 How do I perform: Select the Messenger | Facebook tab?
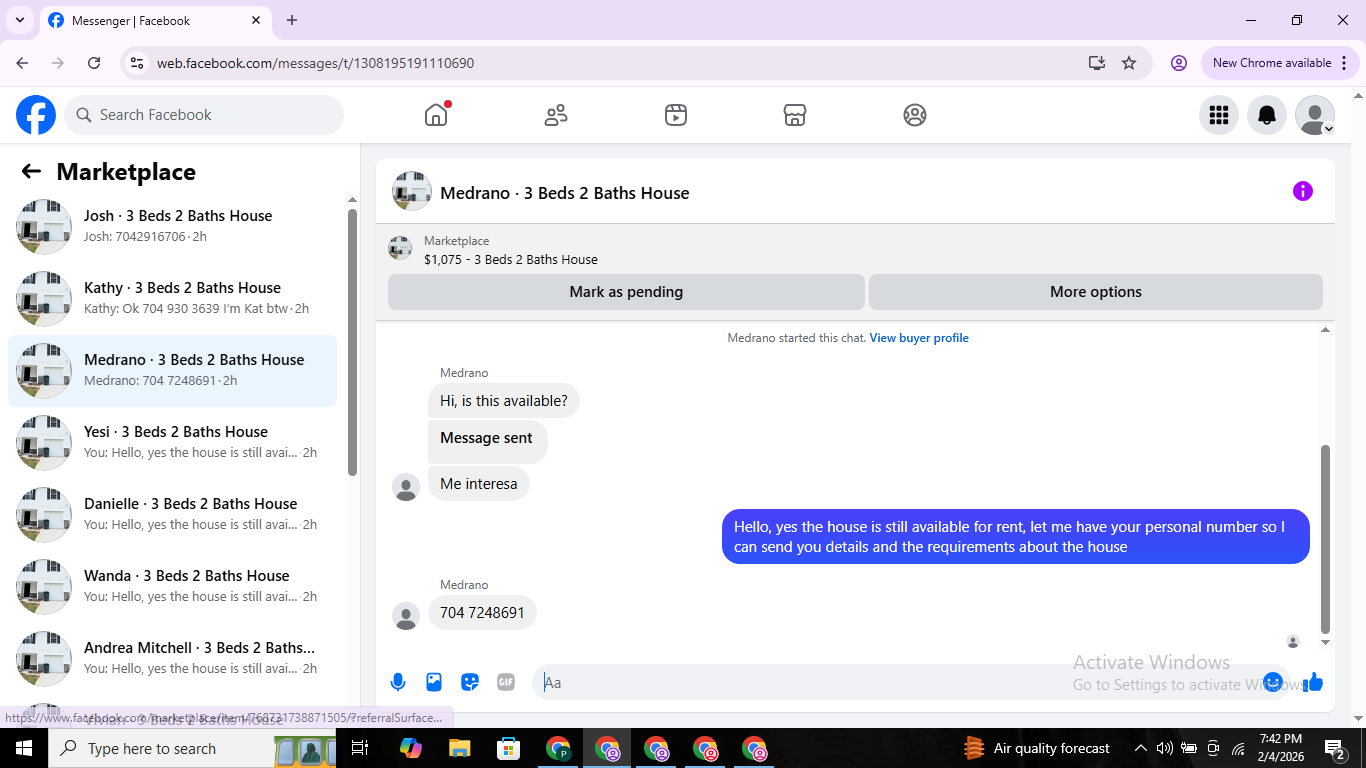(155, 21)
